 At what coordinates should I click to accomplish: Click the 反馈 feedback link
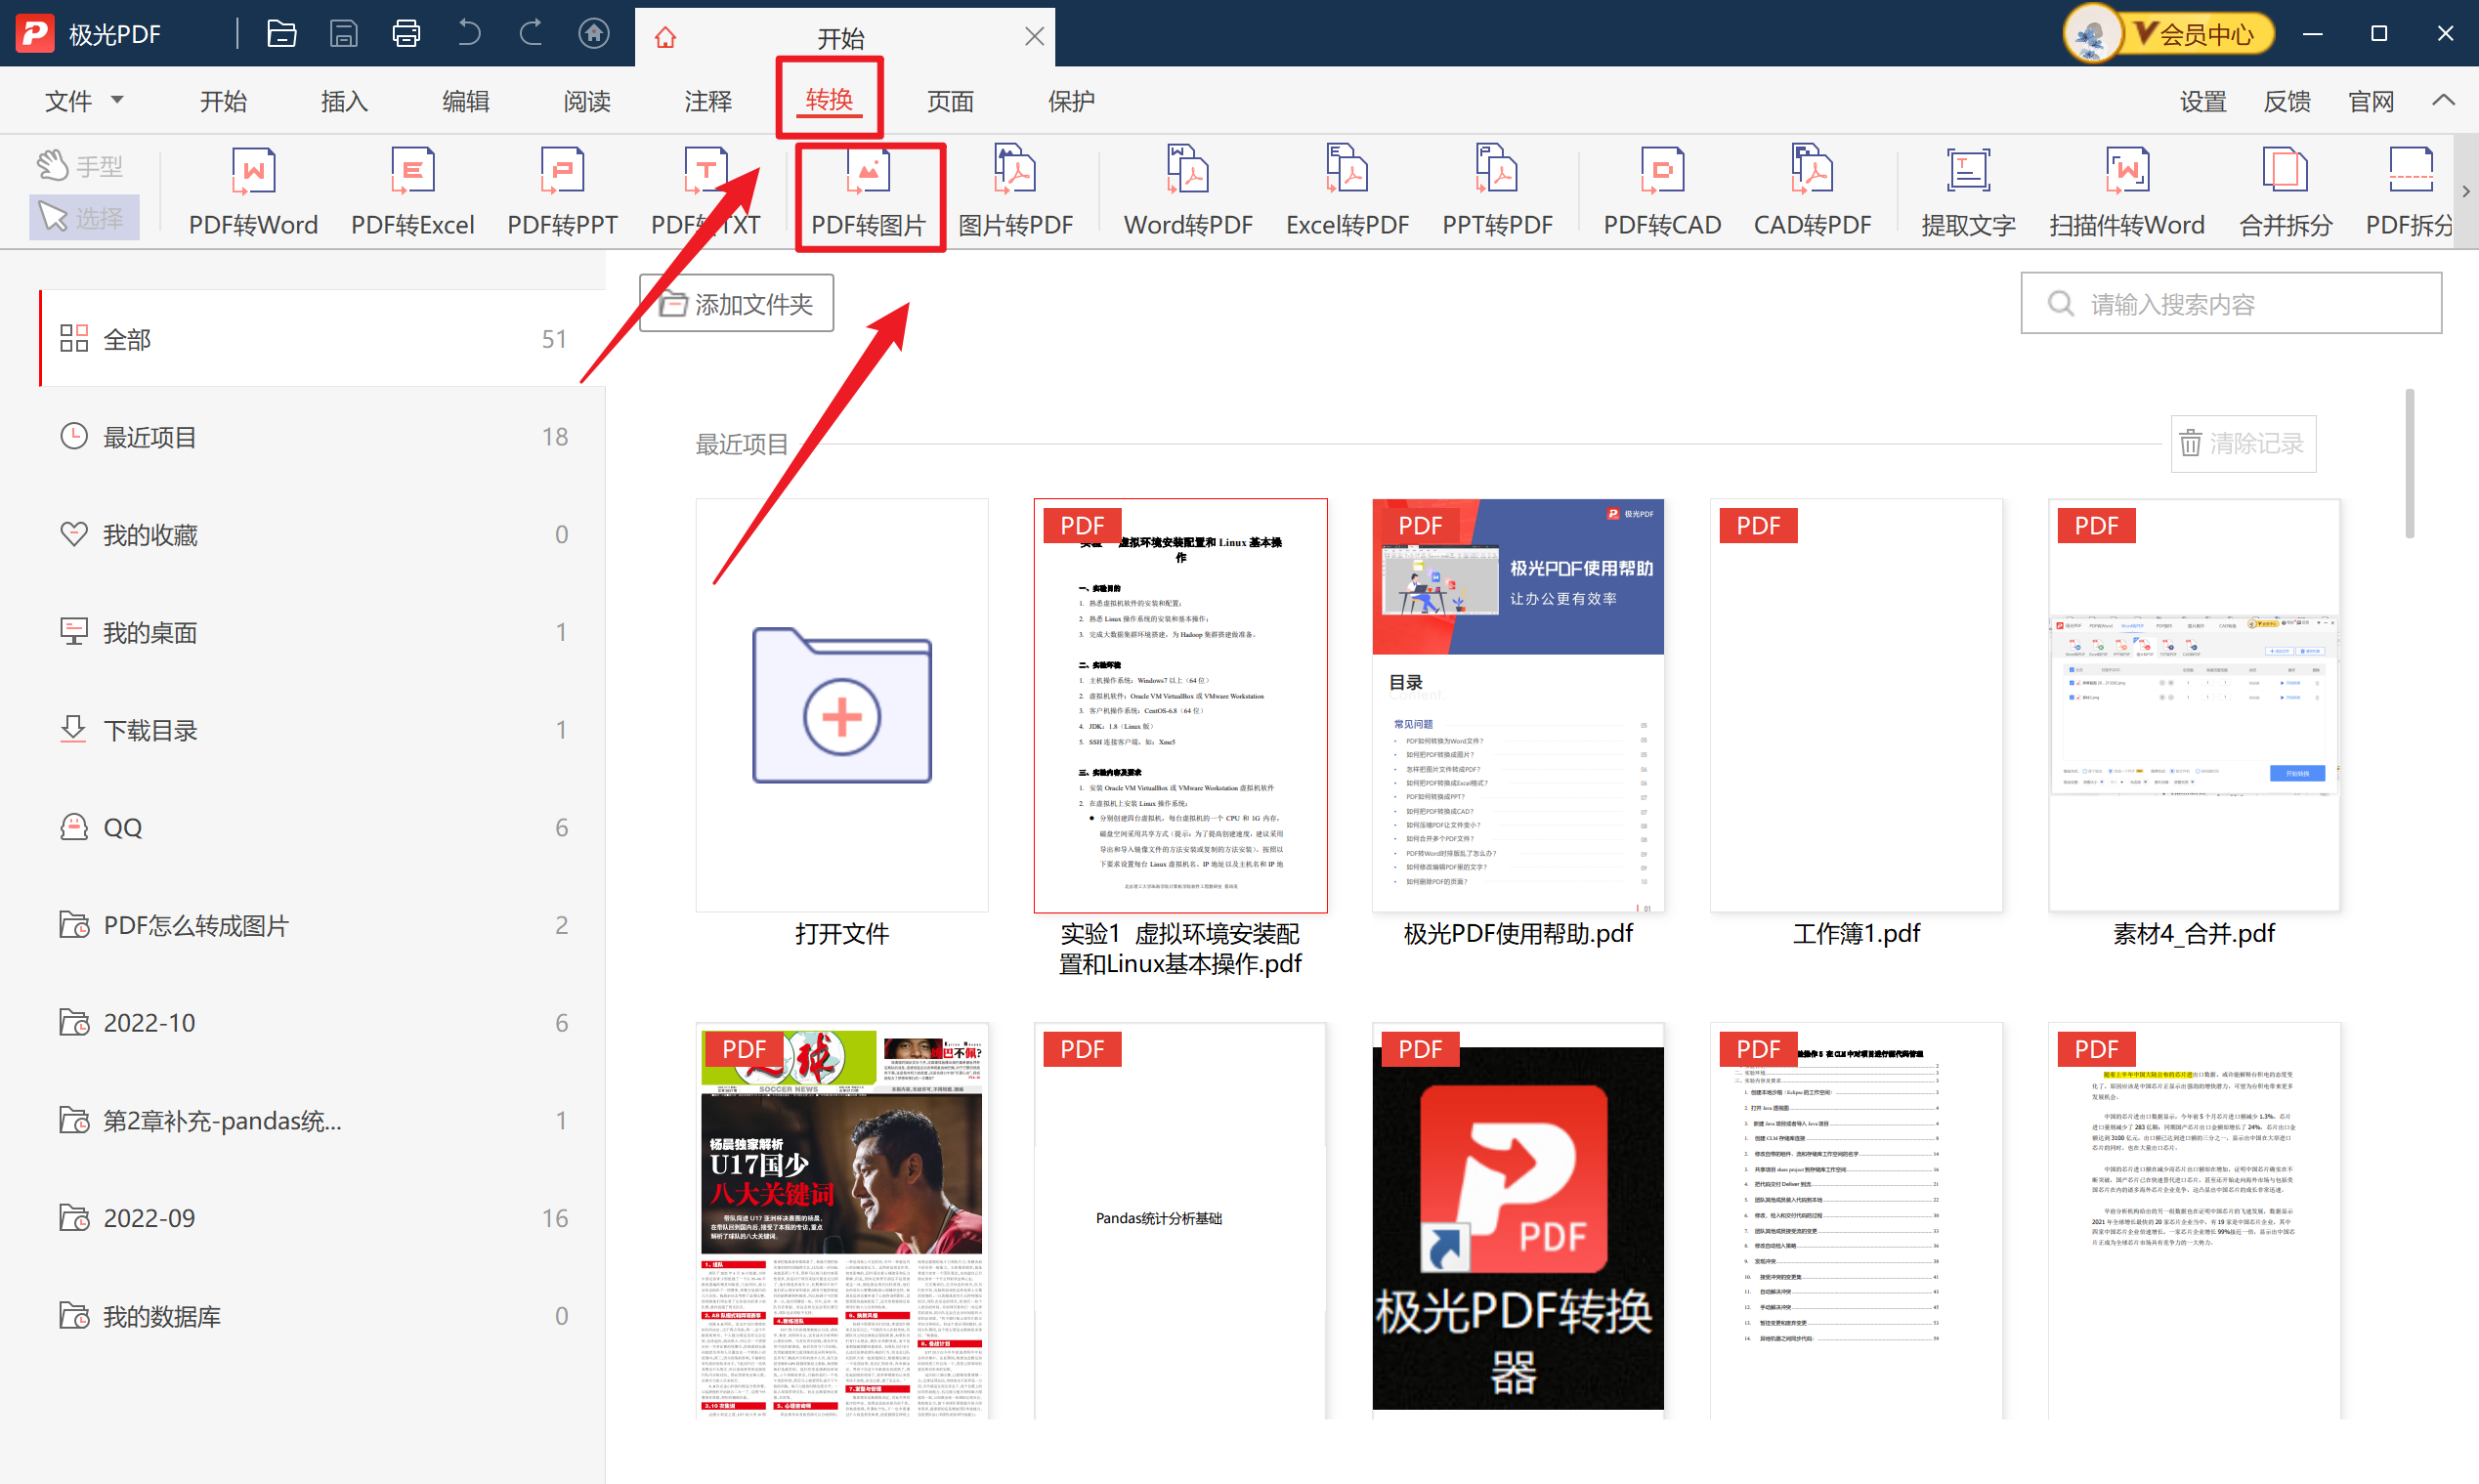tap(2287, 101)
